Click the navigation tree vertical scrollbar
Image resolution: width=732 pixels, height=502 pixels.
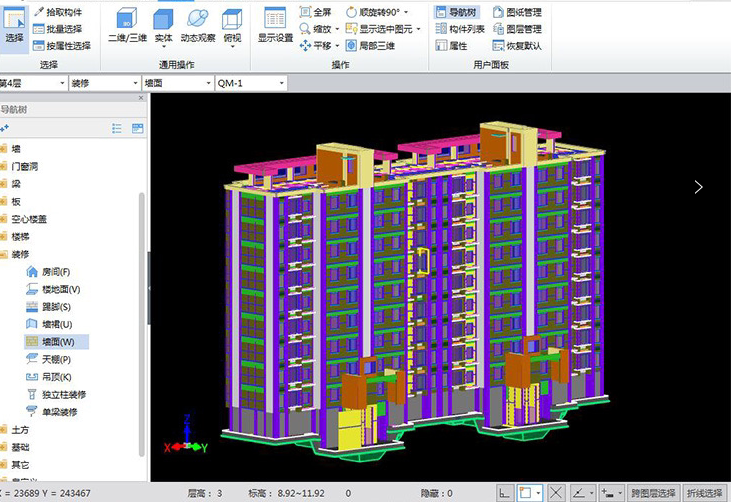coord(141,325)
